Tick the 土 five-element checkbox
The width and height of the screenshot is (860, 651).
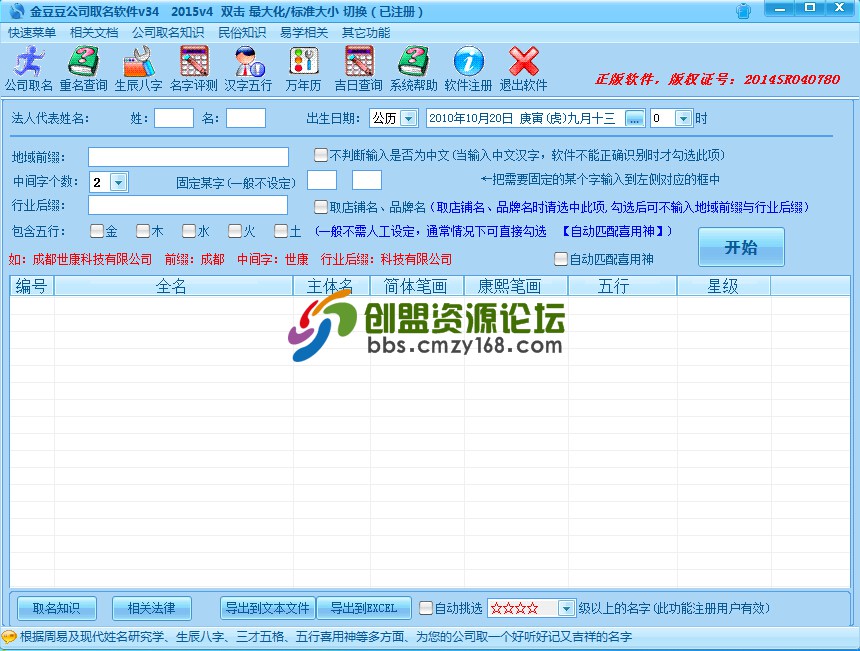coord(281,231)
